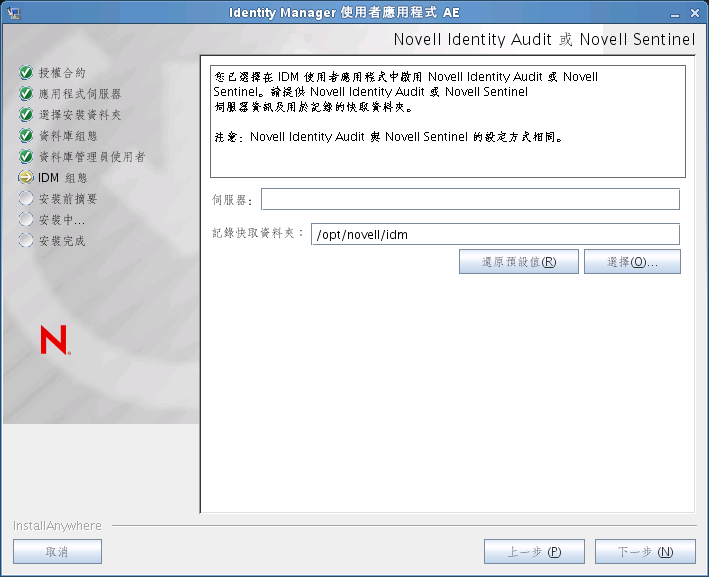Click the IDM 組態 step label
Image resolution: width=709 pixels, height=577 pixels.
point(62,178)
